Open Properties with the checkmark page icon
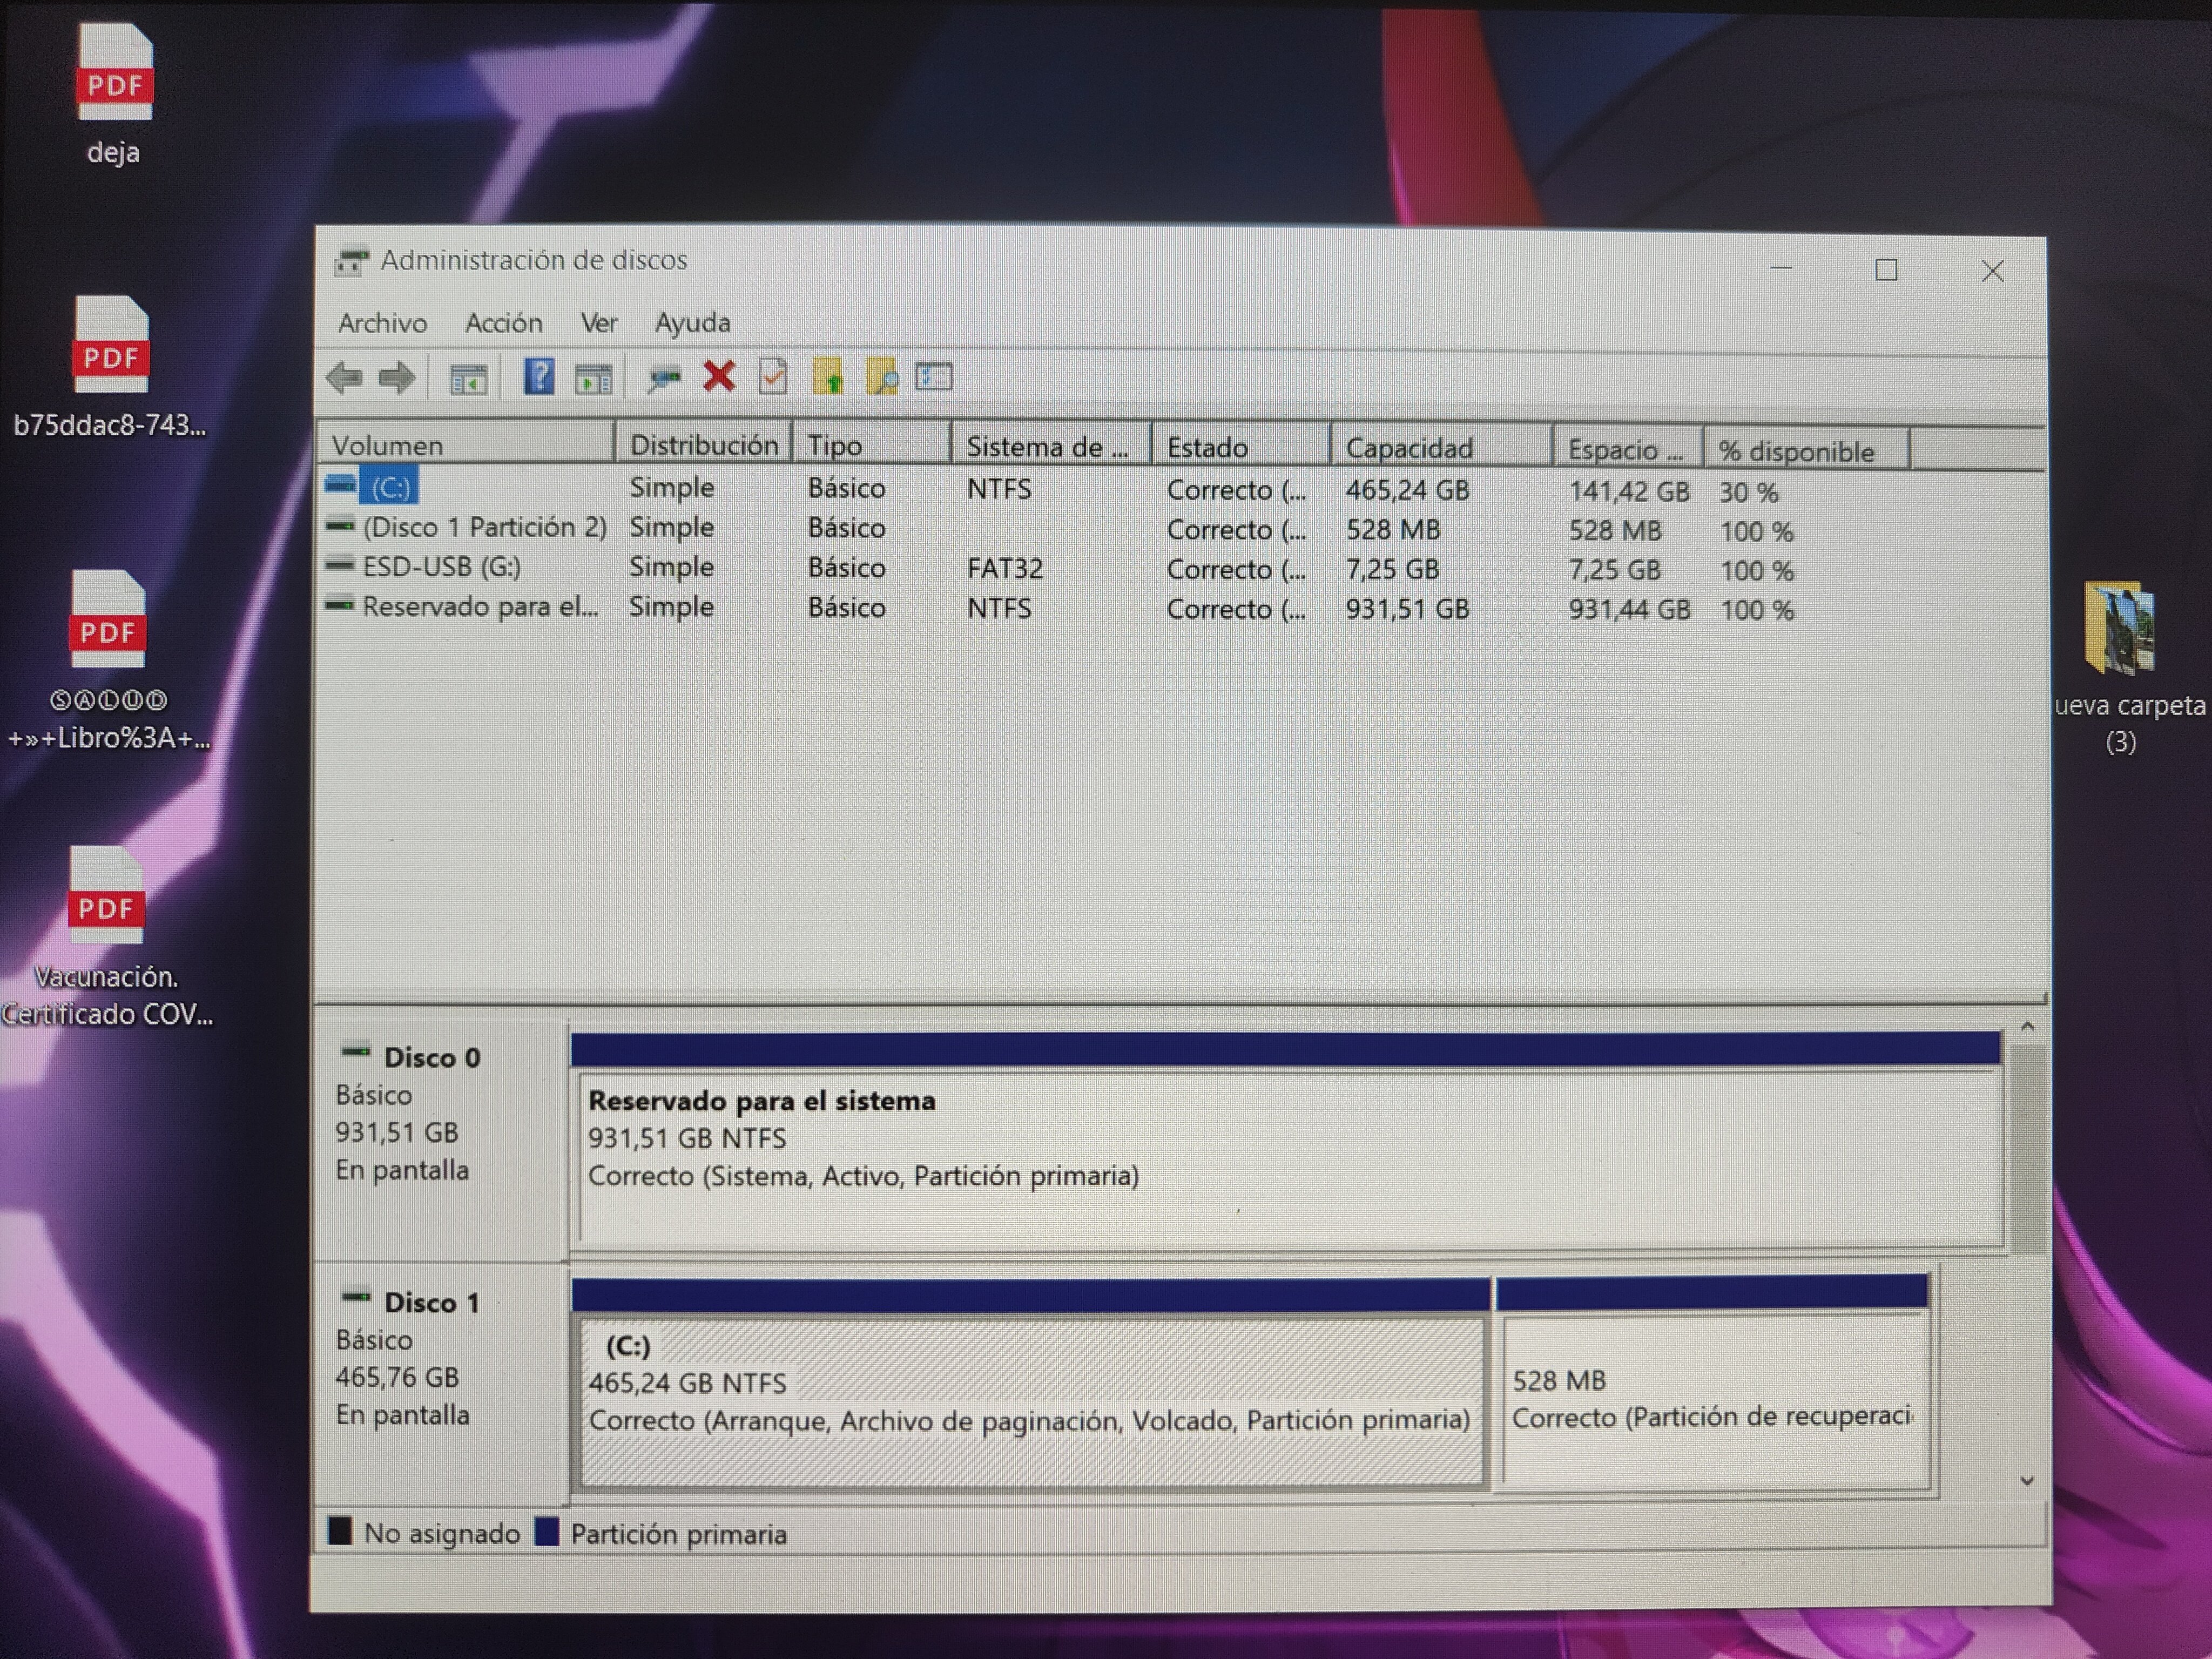Viewport: 2212px width, 1659px height. 773,377
